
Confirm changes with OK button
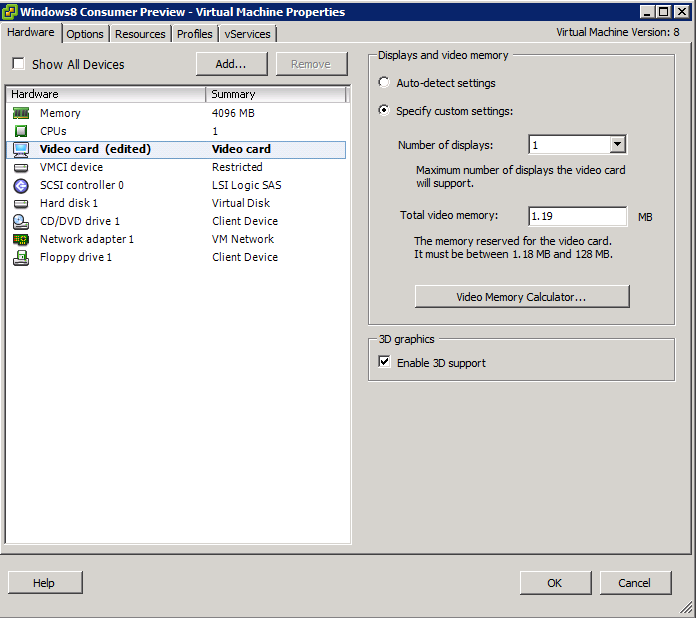click(x=555, y=583)
